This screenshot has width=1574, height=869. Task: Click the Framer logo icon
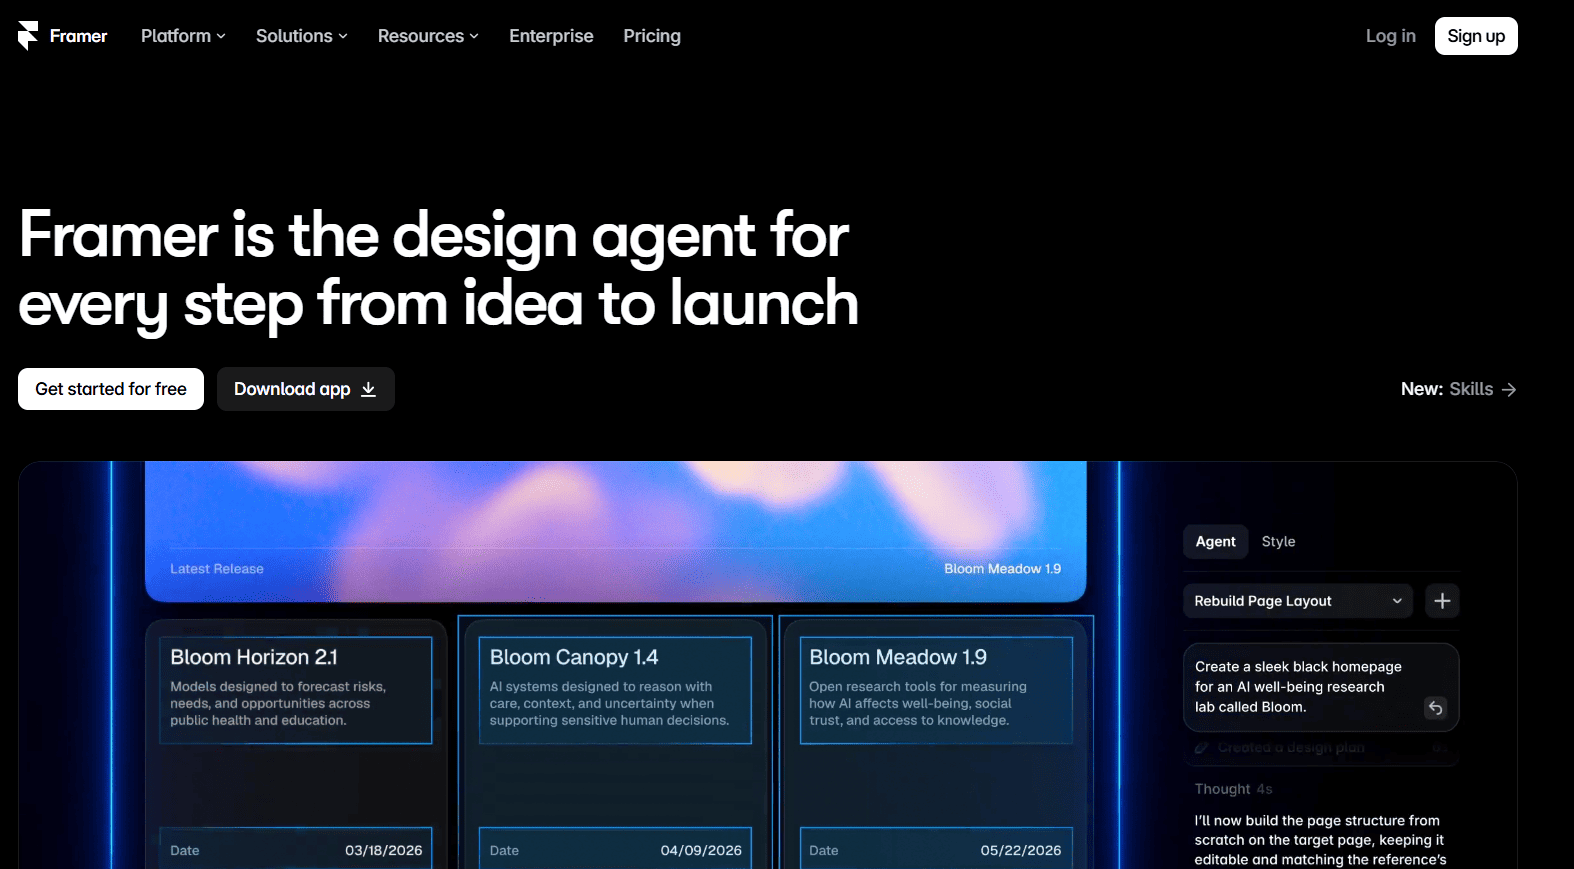(28, 36)
